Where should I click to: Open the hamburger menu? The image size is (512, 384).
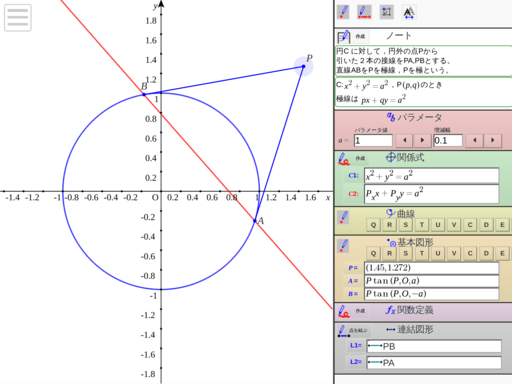pyautogui.click(x=18, y=18)
